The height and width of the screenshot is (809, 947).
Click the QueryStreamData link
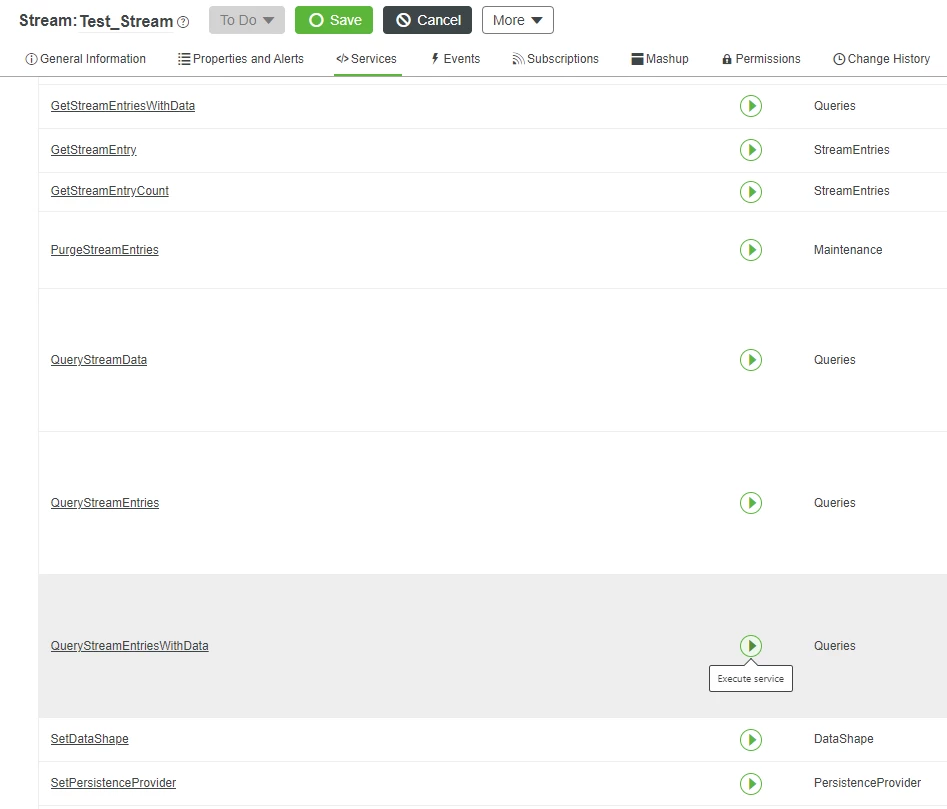[x=99, y=360]
